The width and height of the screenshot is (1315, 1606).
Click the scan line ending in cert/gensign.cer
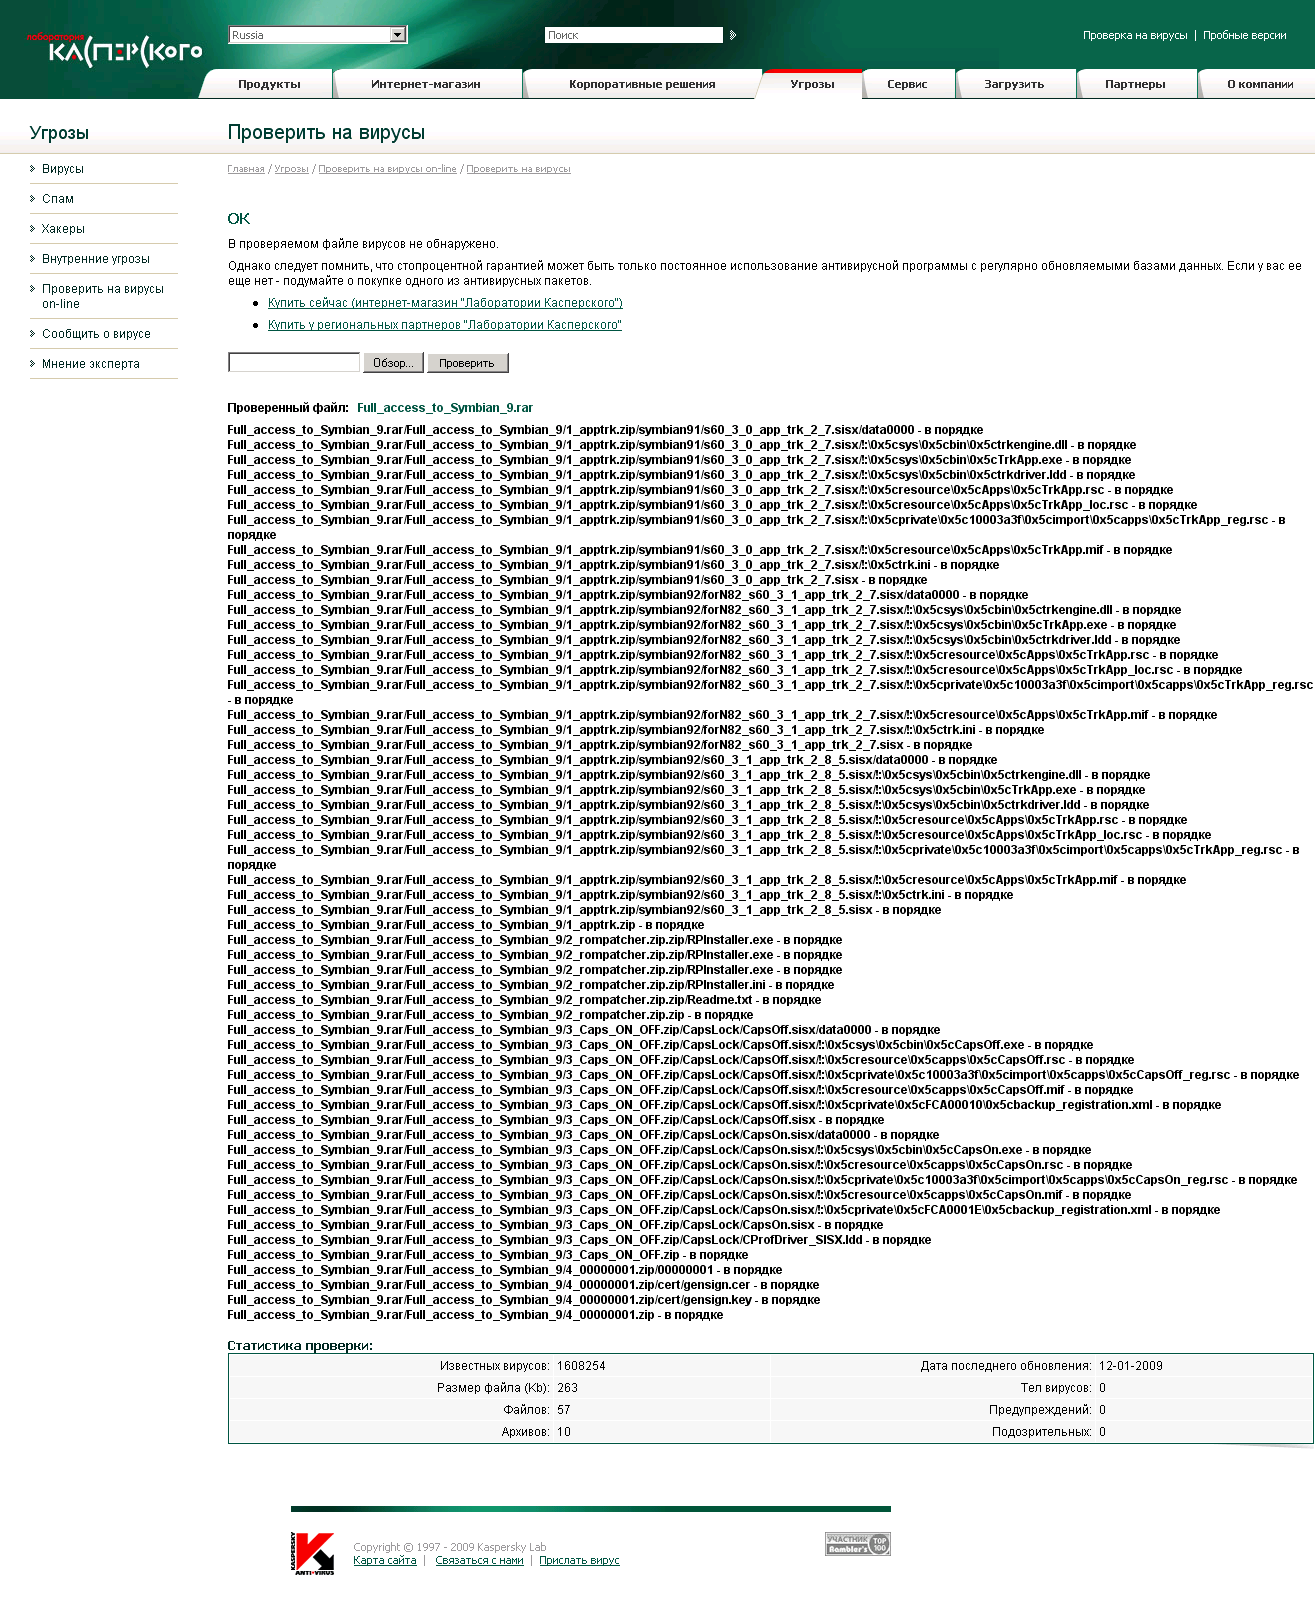tap(523, 1285)
